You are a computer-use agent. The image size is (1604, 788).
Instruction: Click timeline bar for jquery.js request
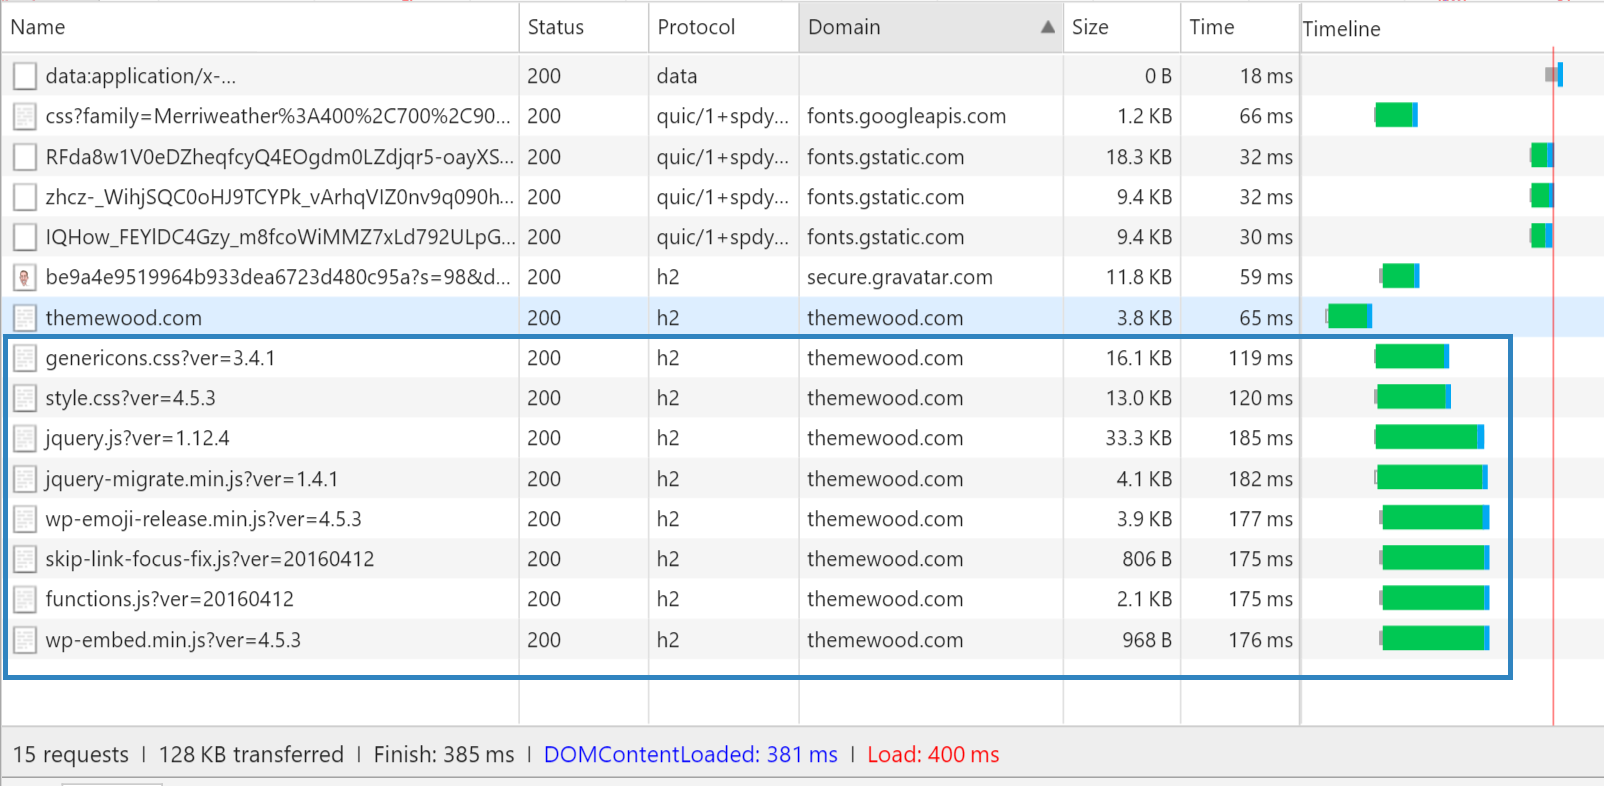tap(1429, 437)
